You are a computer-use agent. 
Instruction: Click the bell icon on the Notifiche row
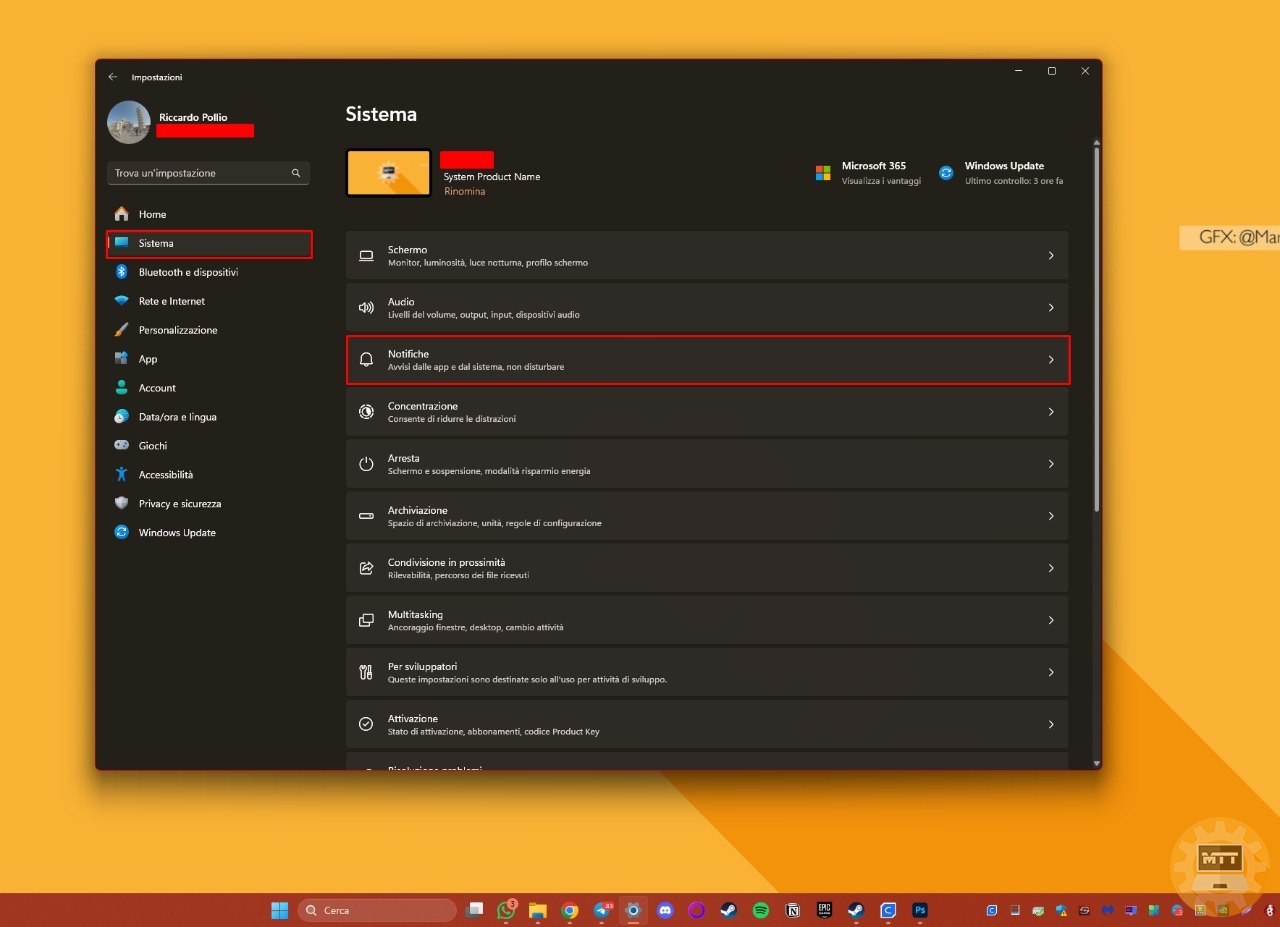[x=365, y=359]
